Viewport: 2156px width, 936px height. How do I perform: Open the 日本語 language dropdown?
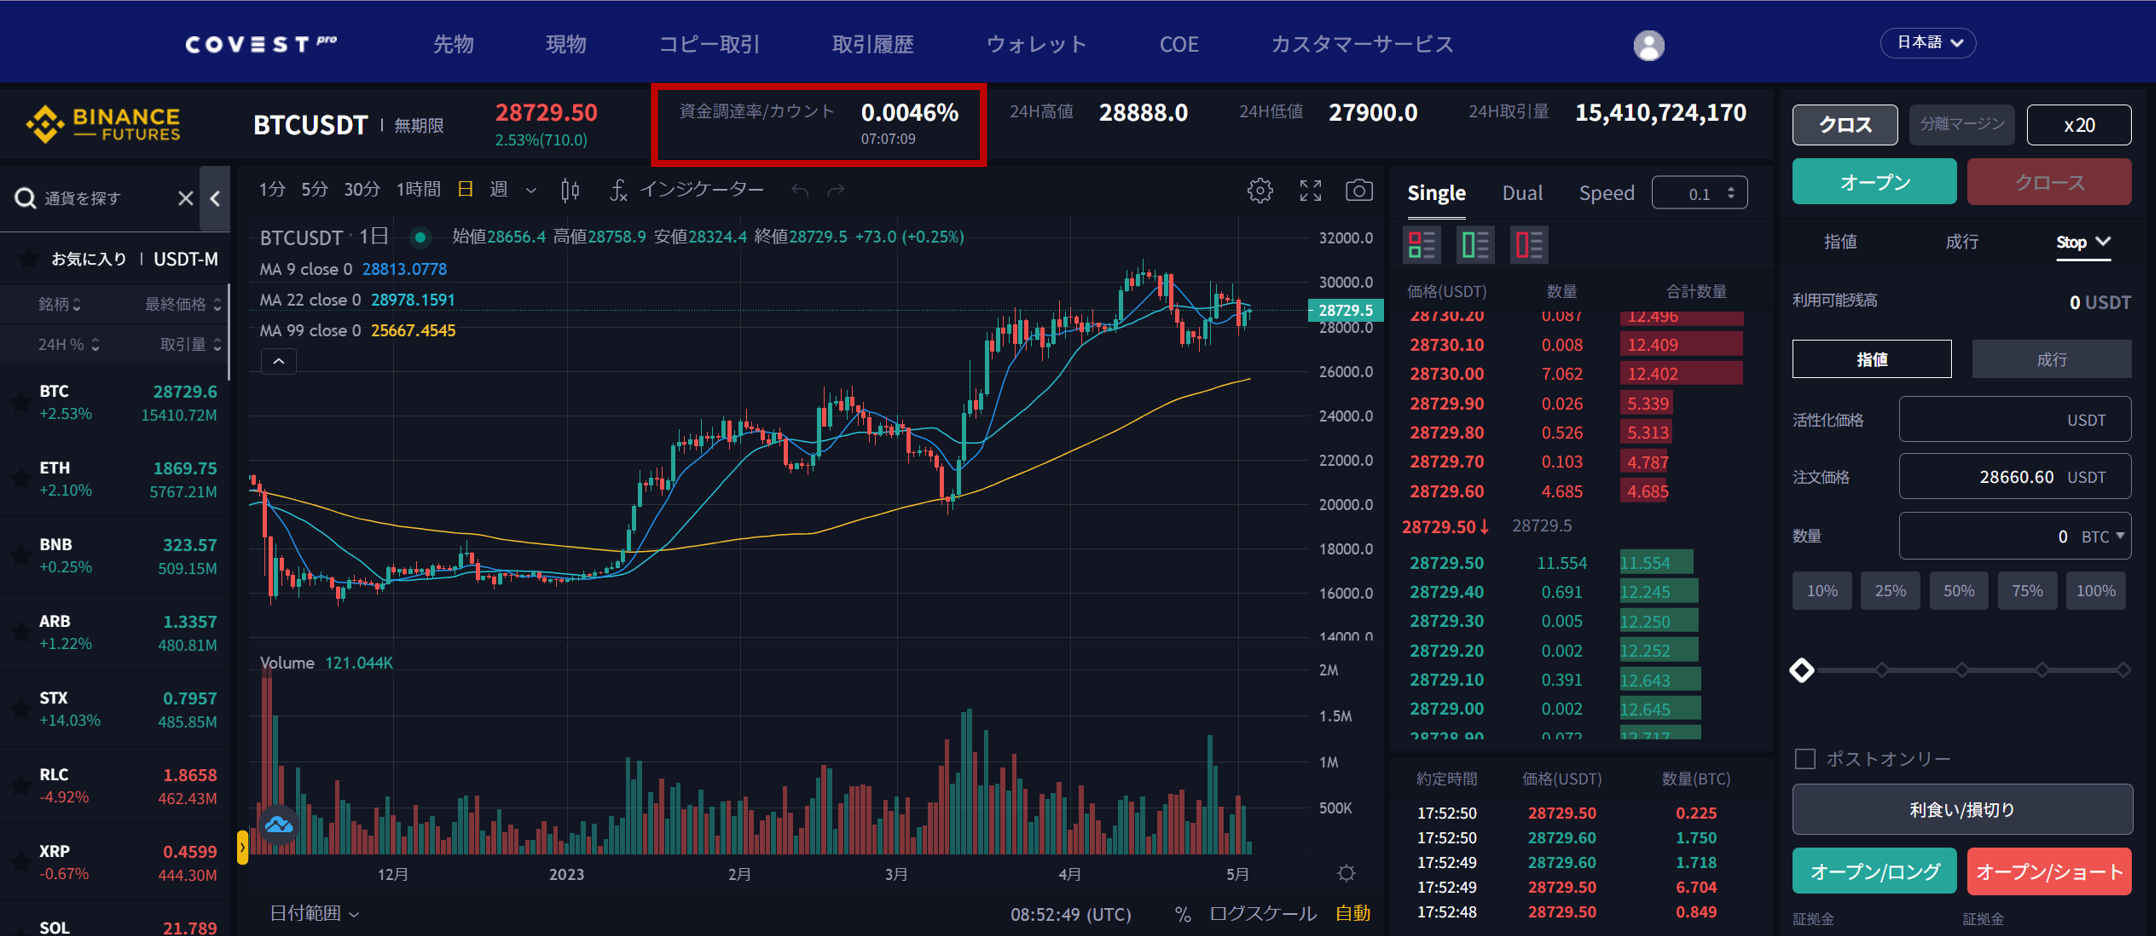pos(1929,43)
